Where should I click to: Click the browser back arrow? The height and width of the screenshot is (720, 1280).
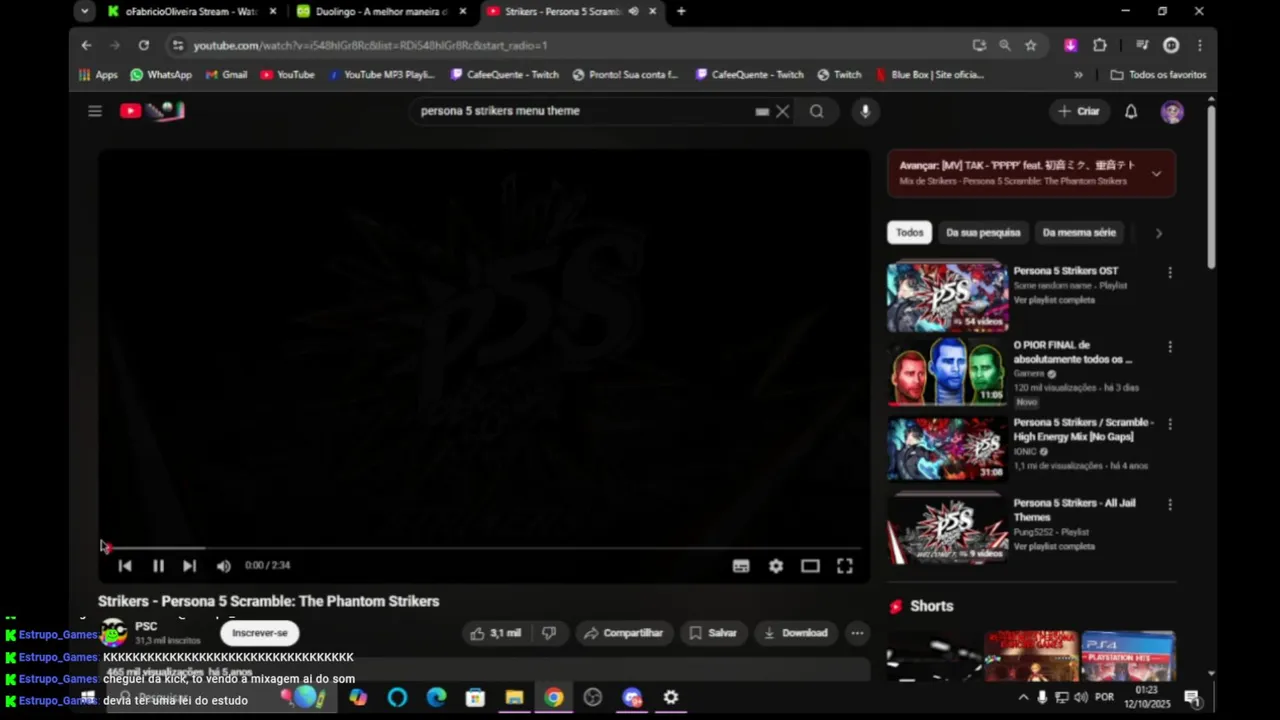click(x=86, y=45)
